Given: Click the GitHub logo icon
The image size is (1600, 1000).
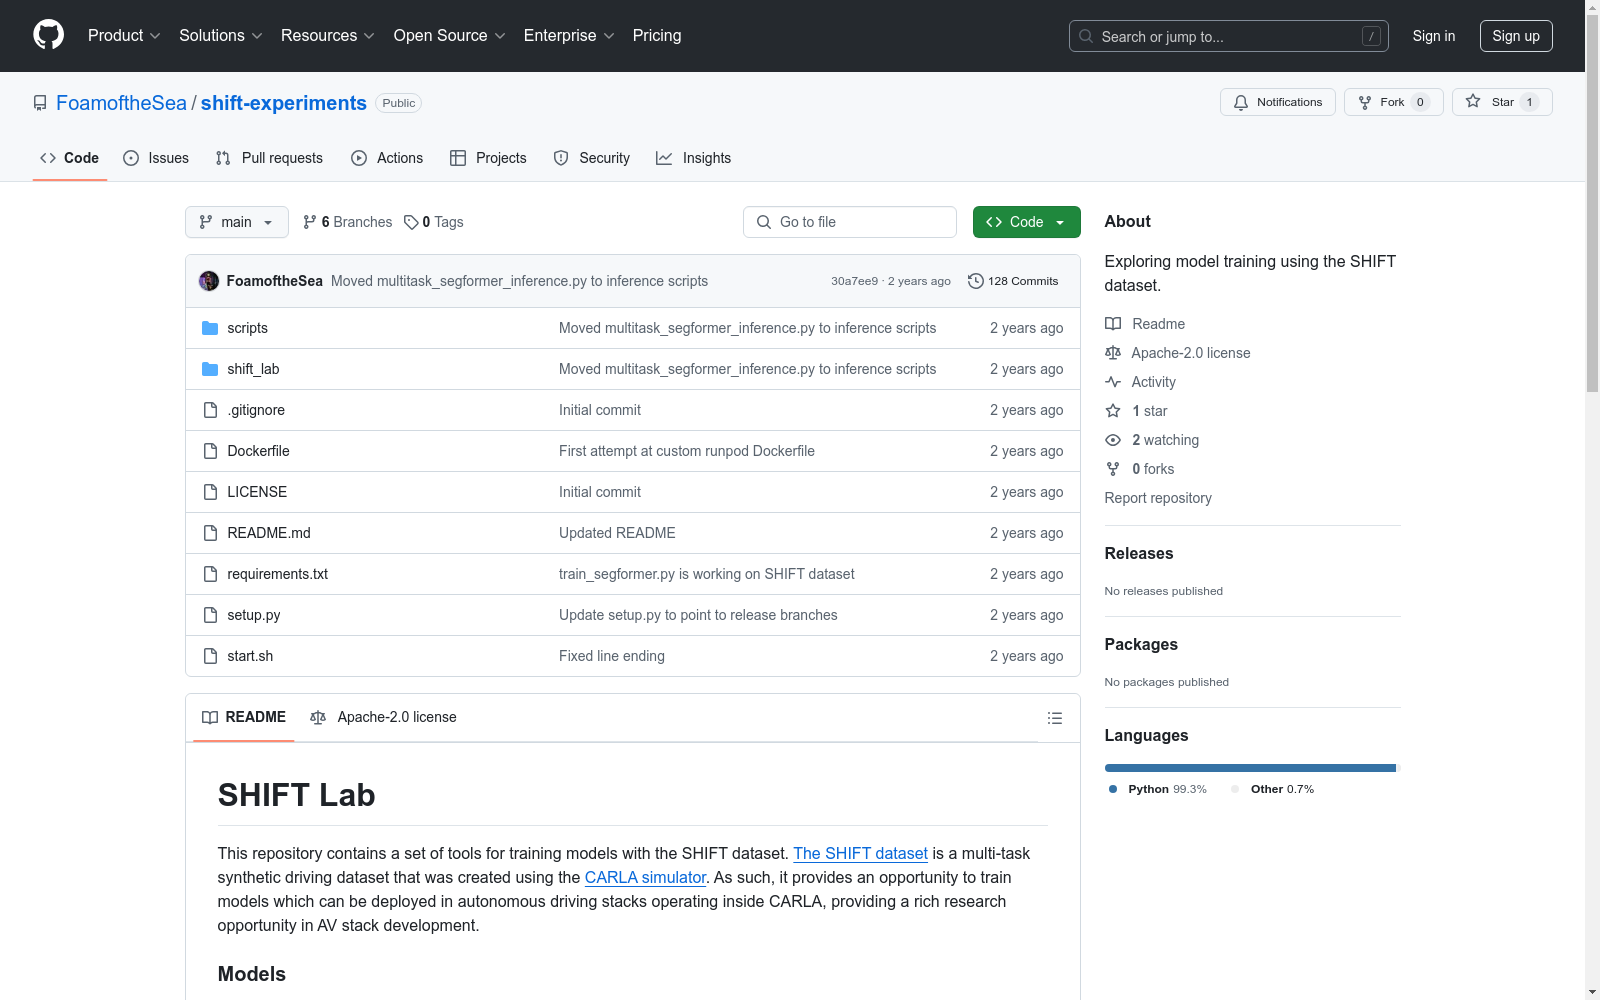Looking at the screenshot, I should click(x=48, y=35).
